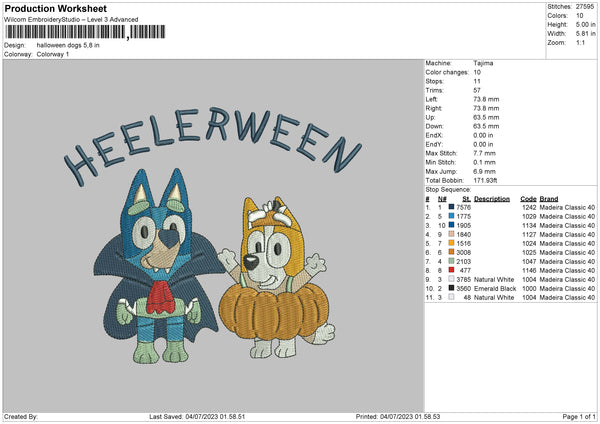Click the Machine value 'Tajima'

tap(483, 63)
